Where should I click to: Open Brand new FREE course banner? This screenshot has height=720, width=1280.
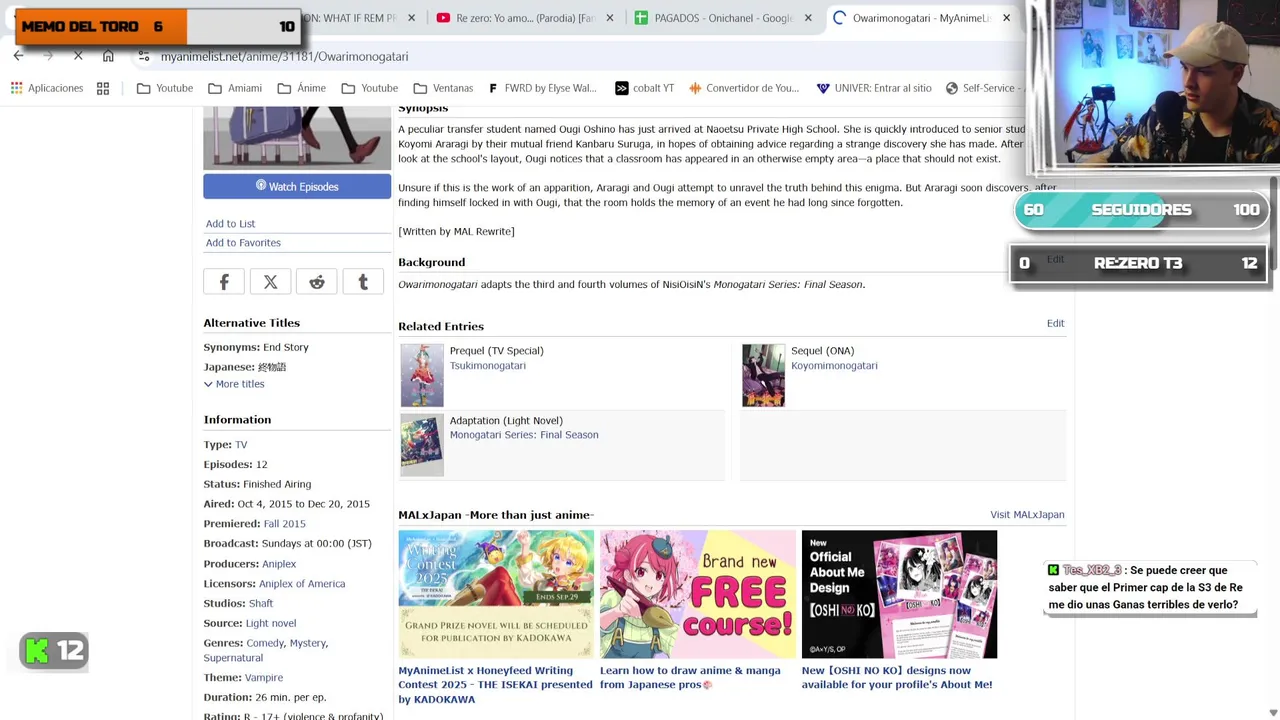point(697,595)
